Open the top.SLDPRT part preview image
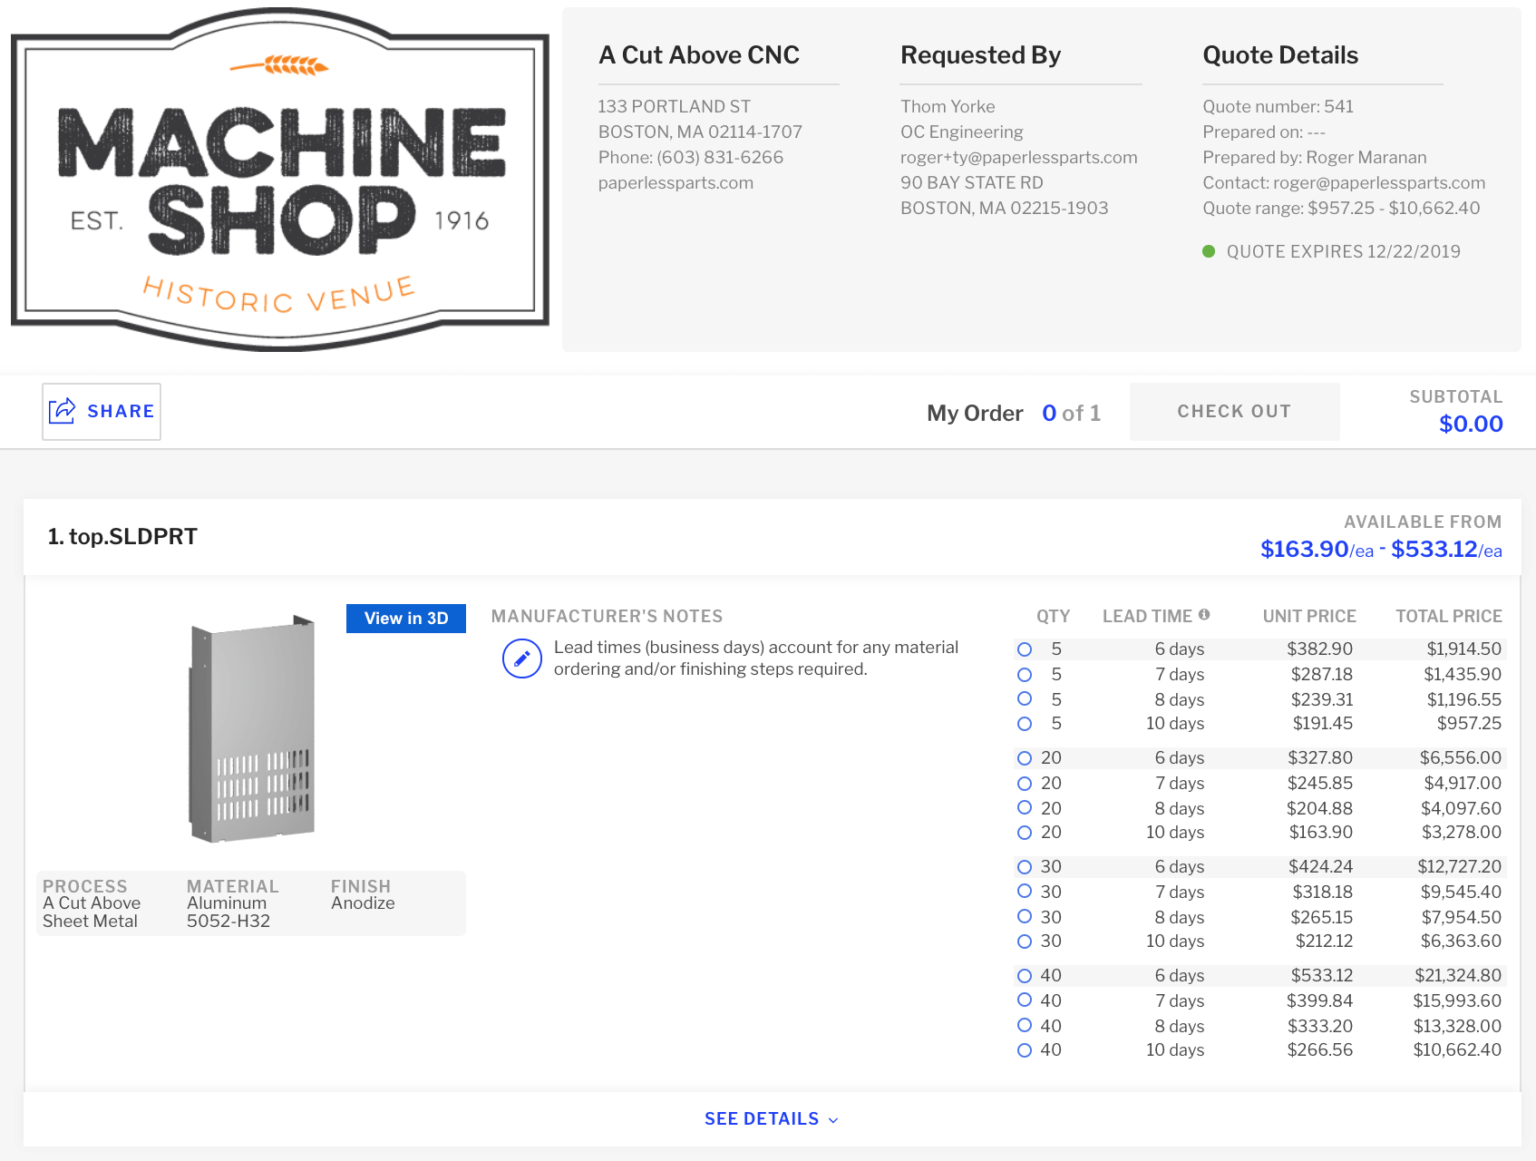Image resolution: width=1536 pixels, height=1161 pixels. coord(250,730)
